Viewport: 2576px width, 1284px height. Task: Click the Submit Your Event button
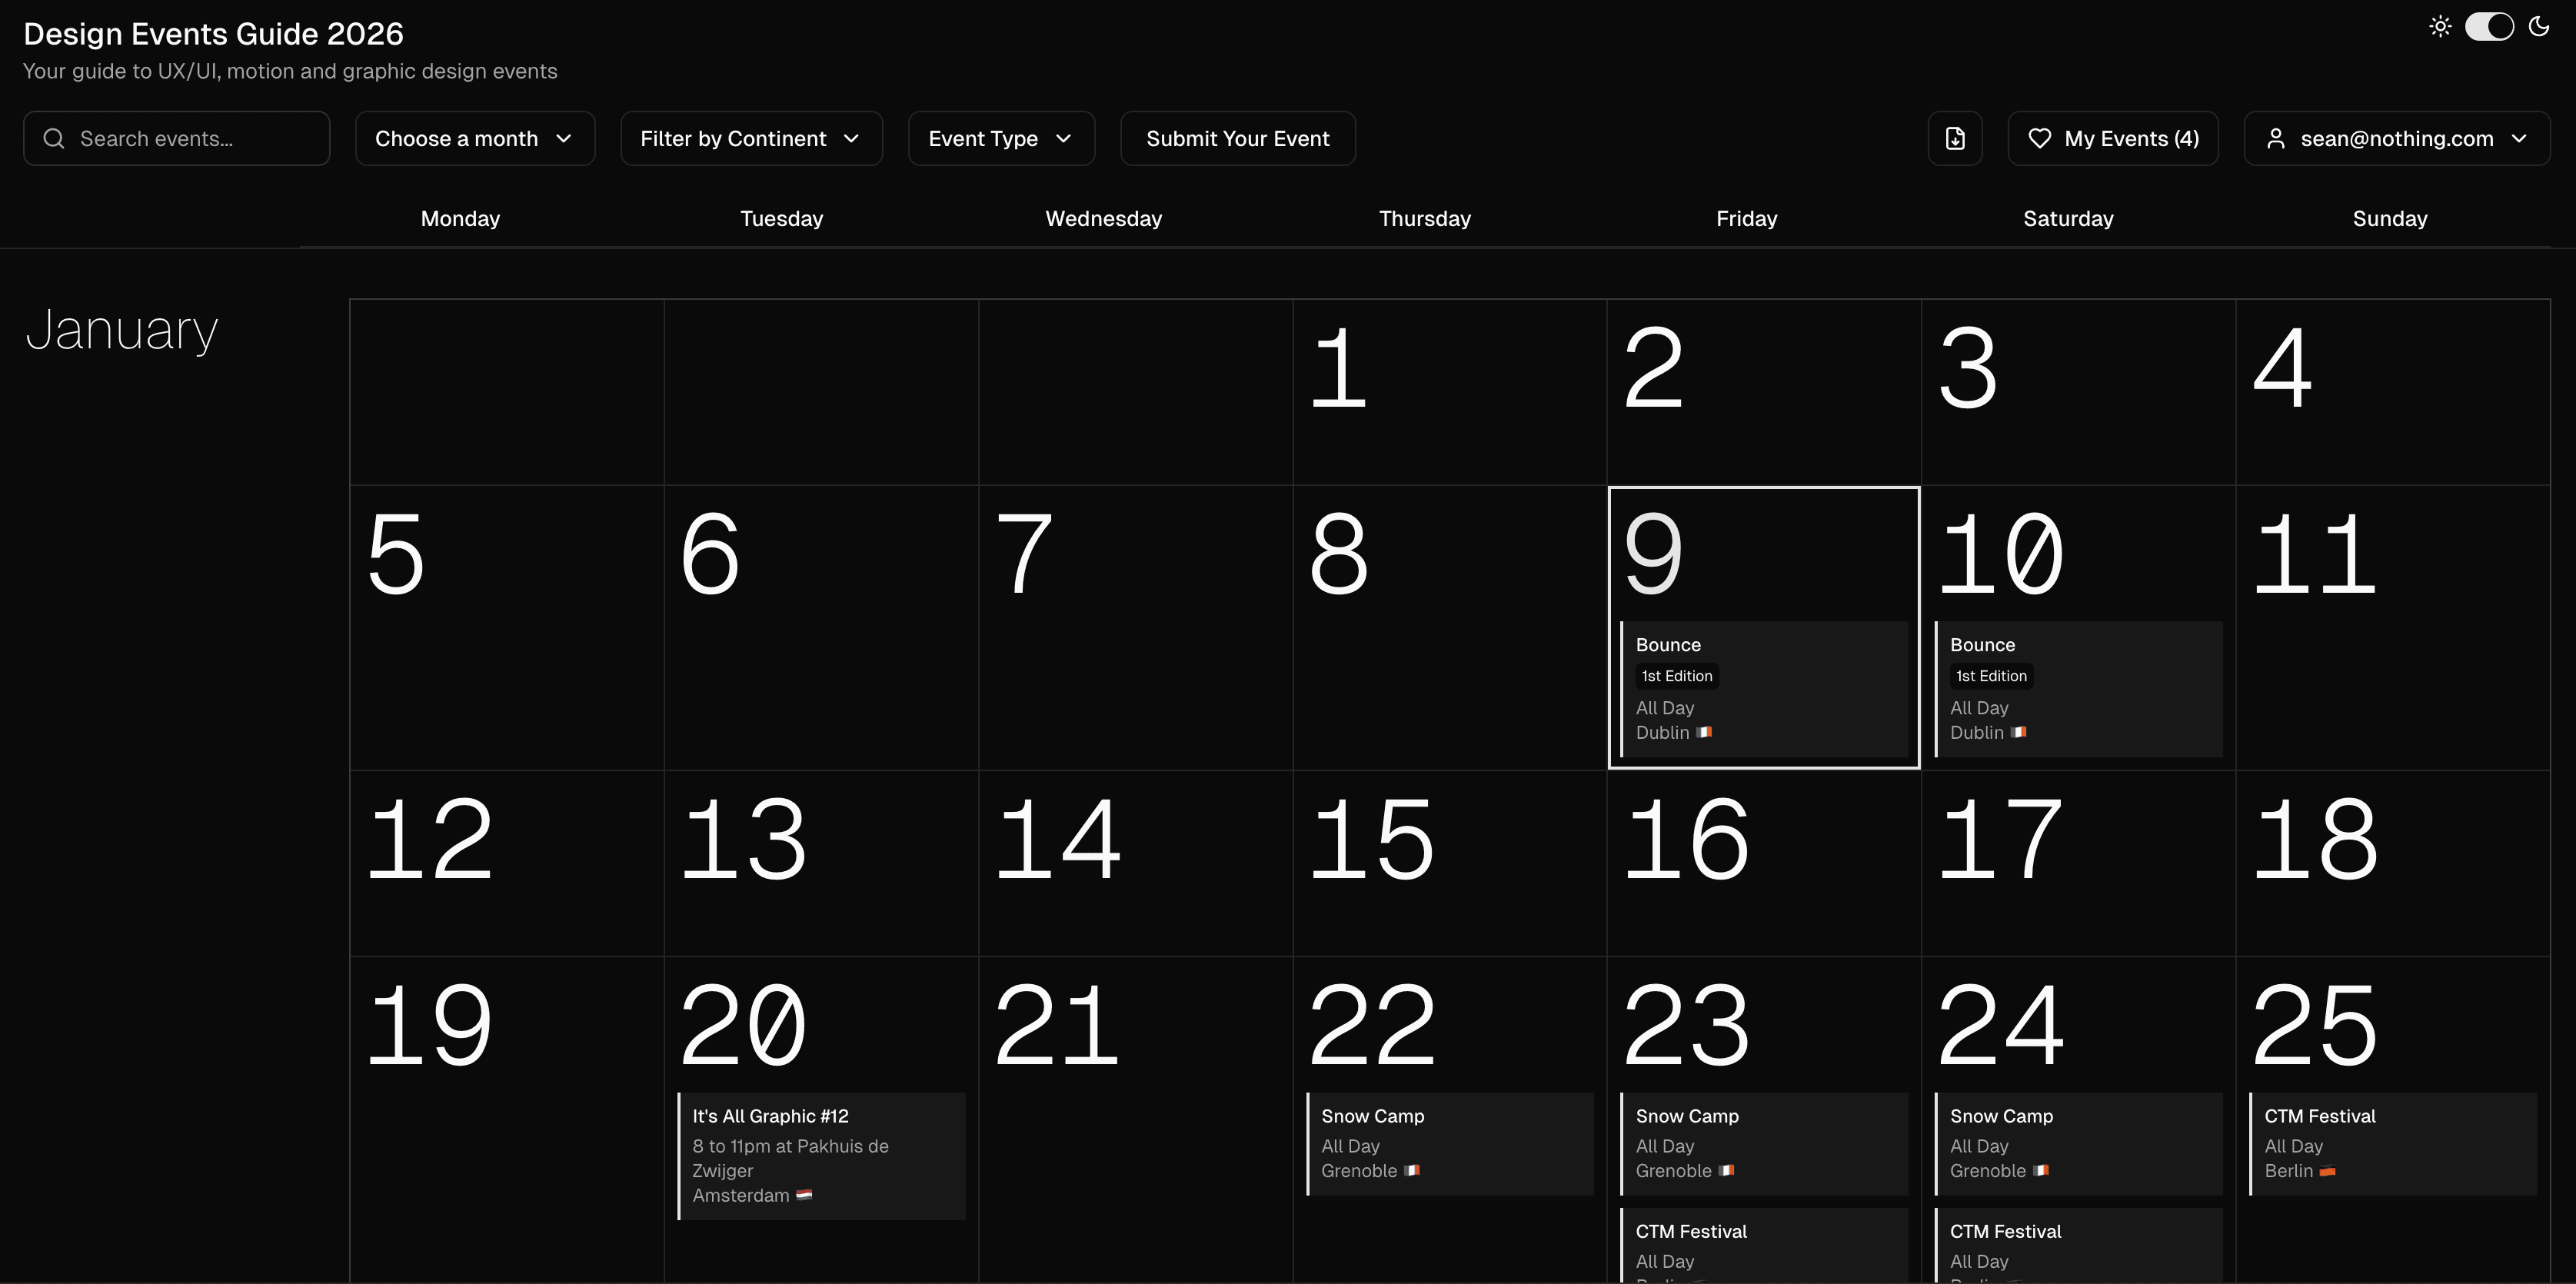[x=1238, y=138]
